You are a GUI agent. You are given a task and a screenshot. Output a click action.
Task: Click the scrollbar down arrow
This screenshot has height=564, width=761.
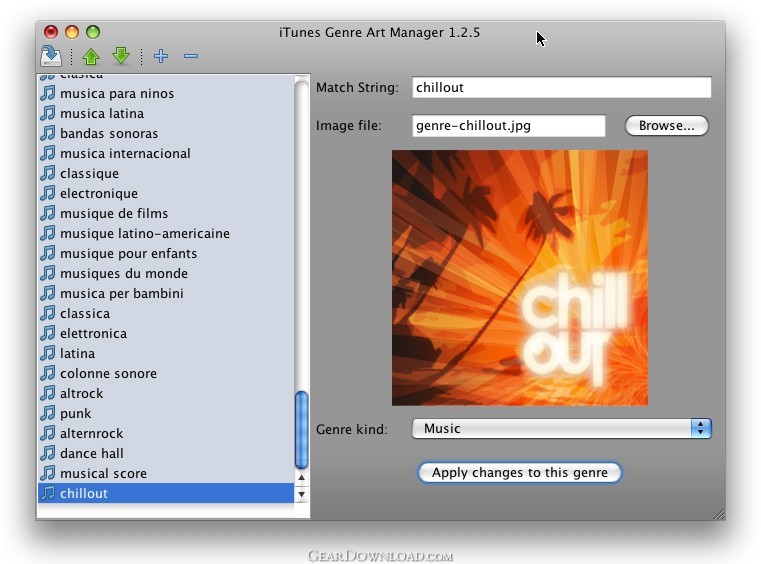pos(301,495)
